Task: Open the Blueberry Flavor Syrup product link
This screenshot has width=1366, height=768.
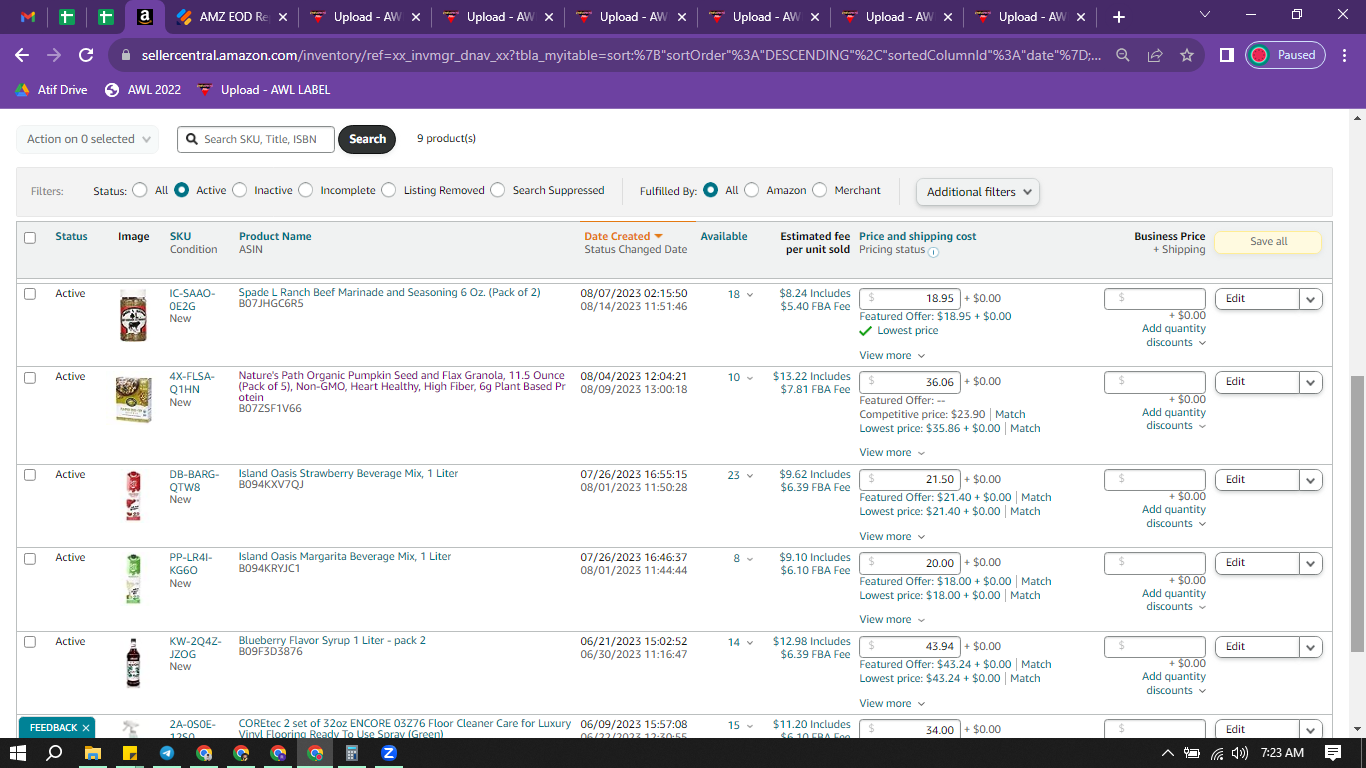Action: point(332,641)
